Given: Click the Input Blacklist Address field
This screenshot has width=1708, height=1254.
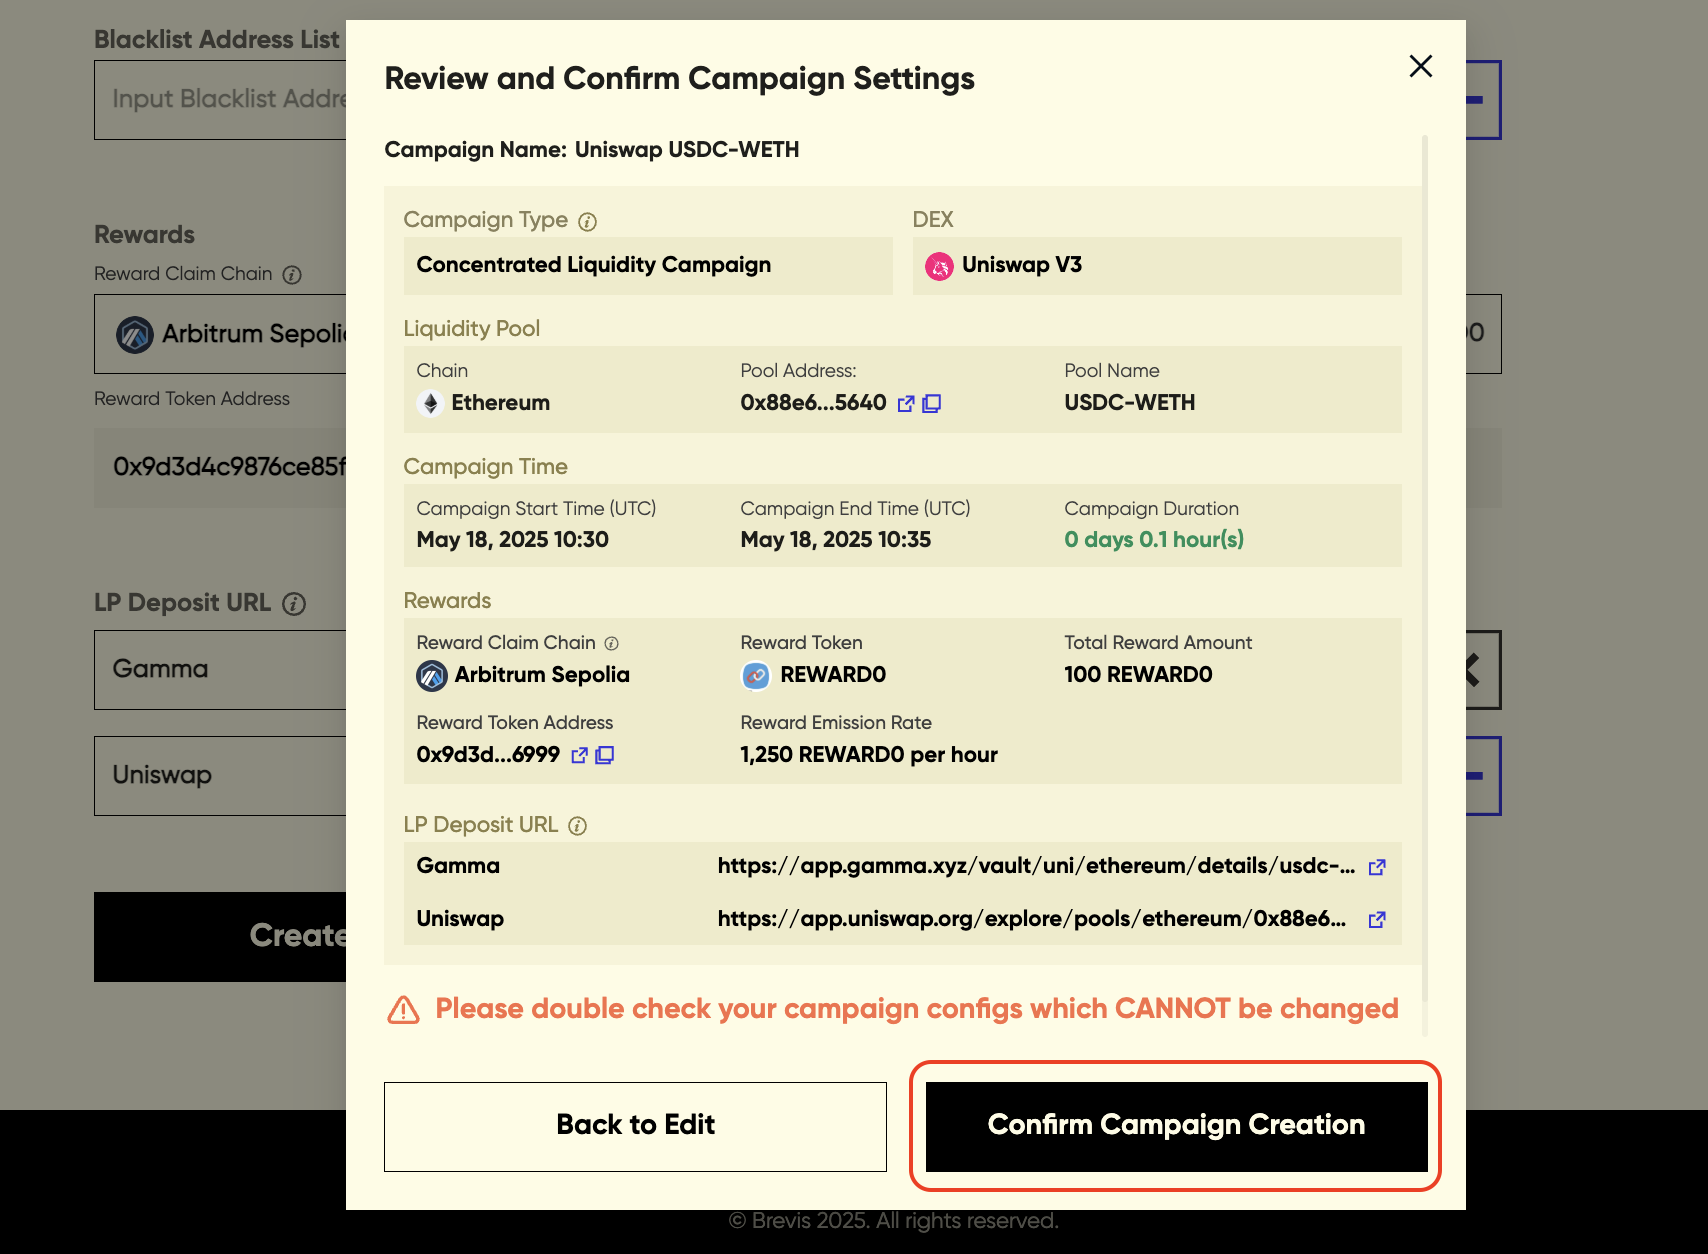Looking at the screenshot, I should (x=220, y=100).
